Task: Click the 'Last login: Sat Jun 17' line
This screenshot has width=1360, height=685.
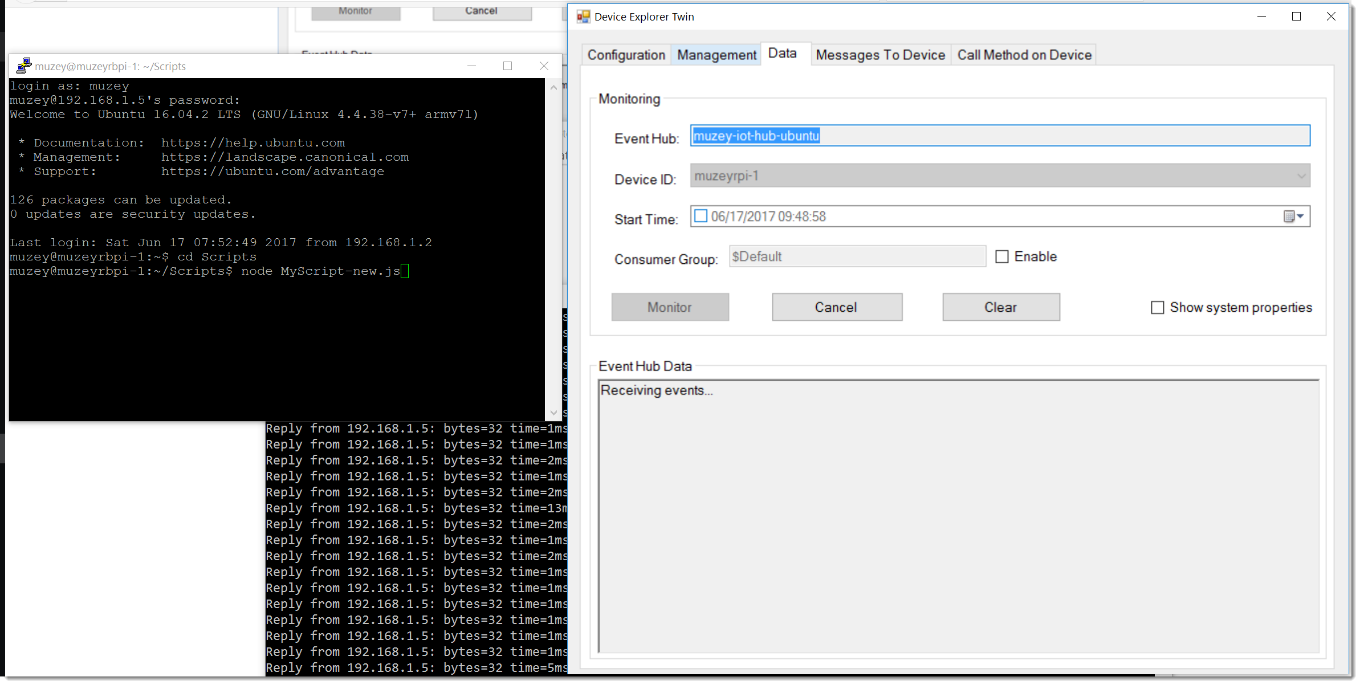Action: (x=221, y=243)
